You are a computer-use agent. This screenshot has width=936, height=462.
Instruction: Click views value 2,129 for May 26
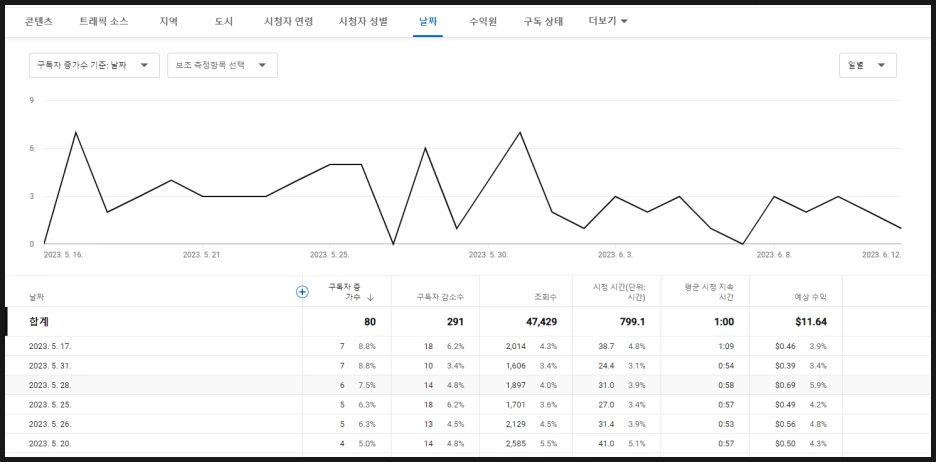(x=516, y=424)
